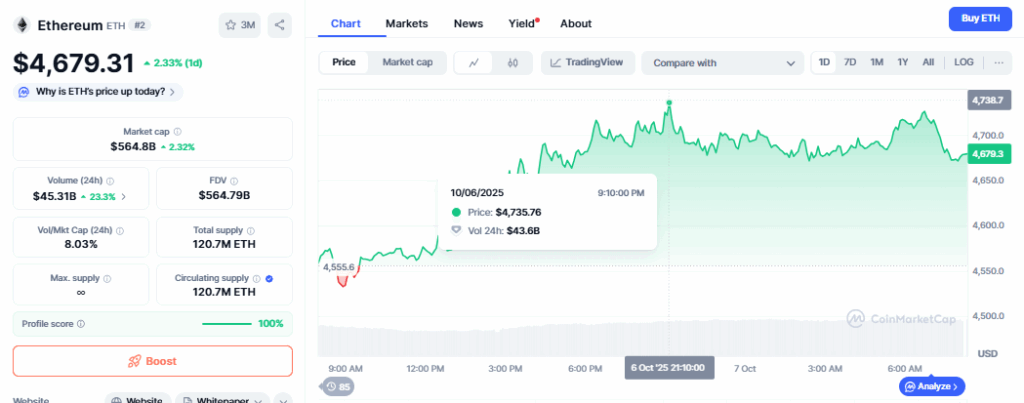Click the Market cap info icon

click(x=177, y=132)
